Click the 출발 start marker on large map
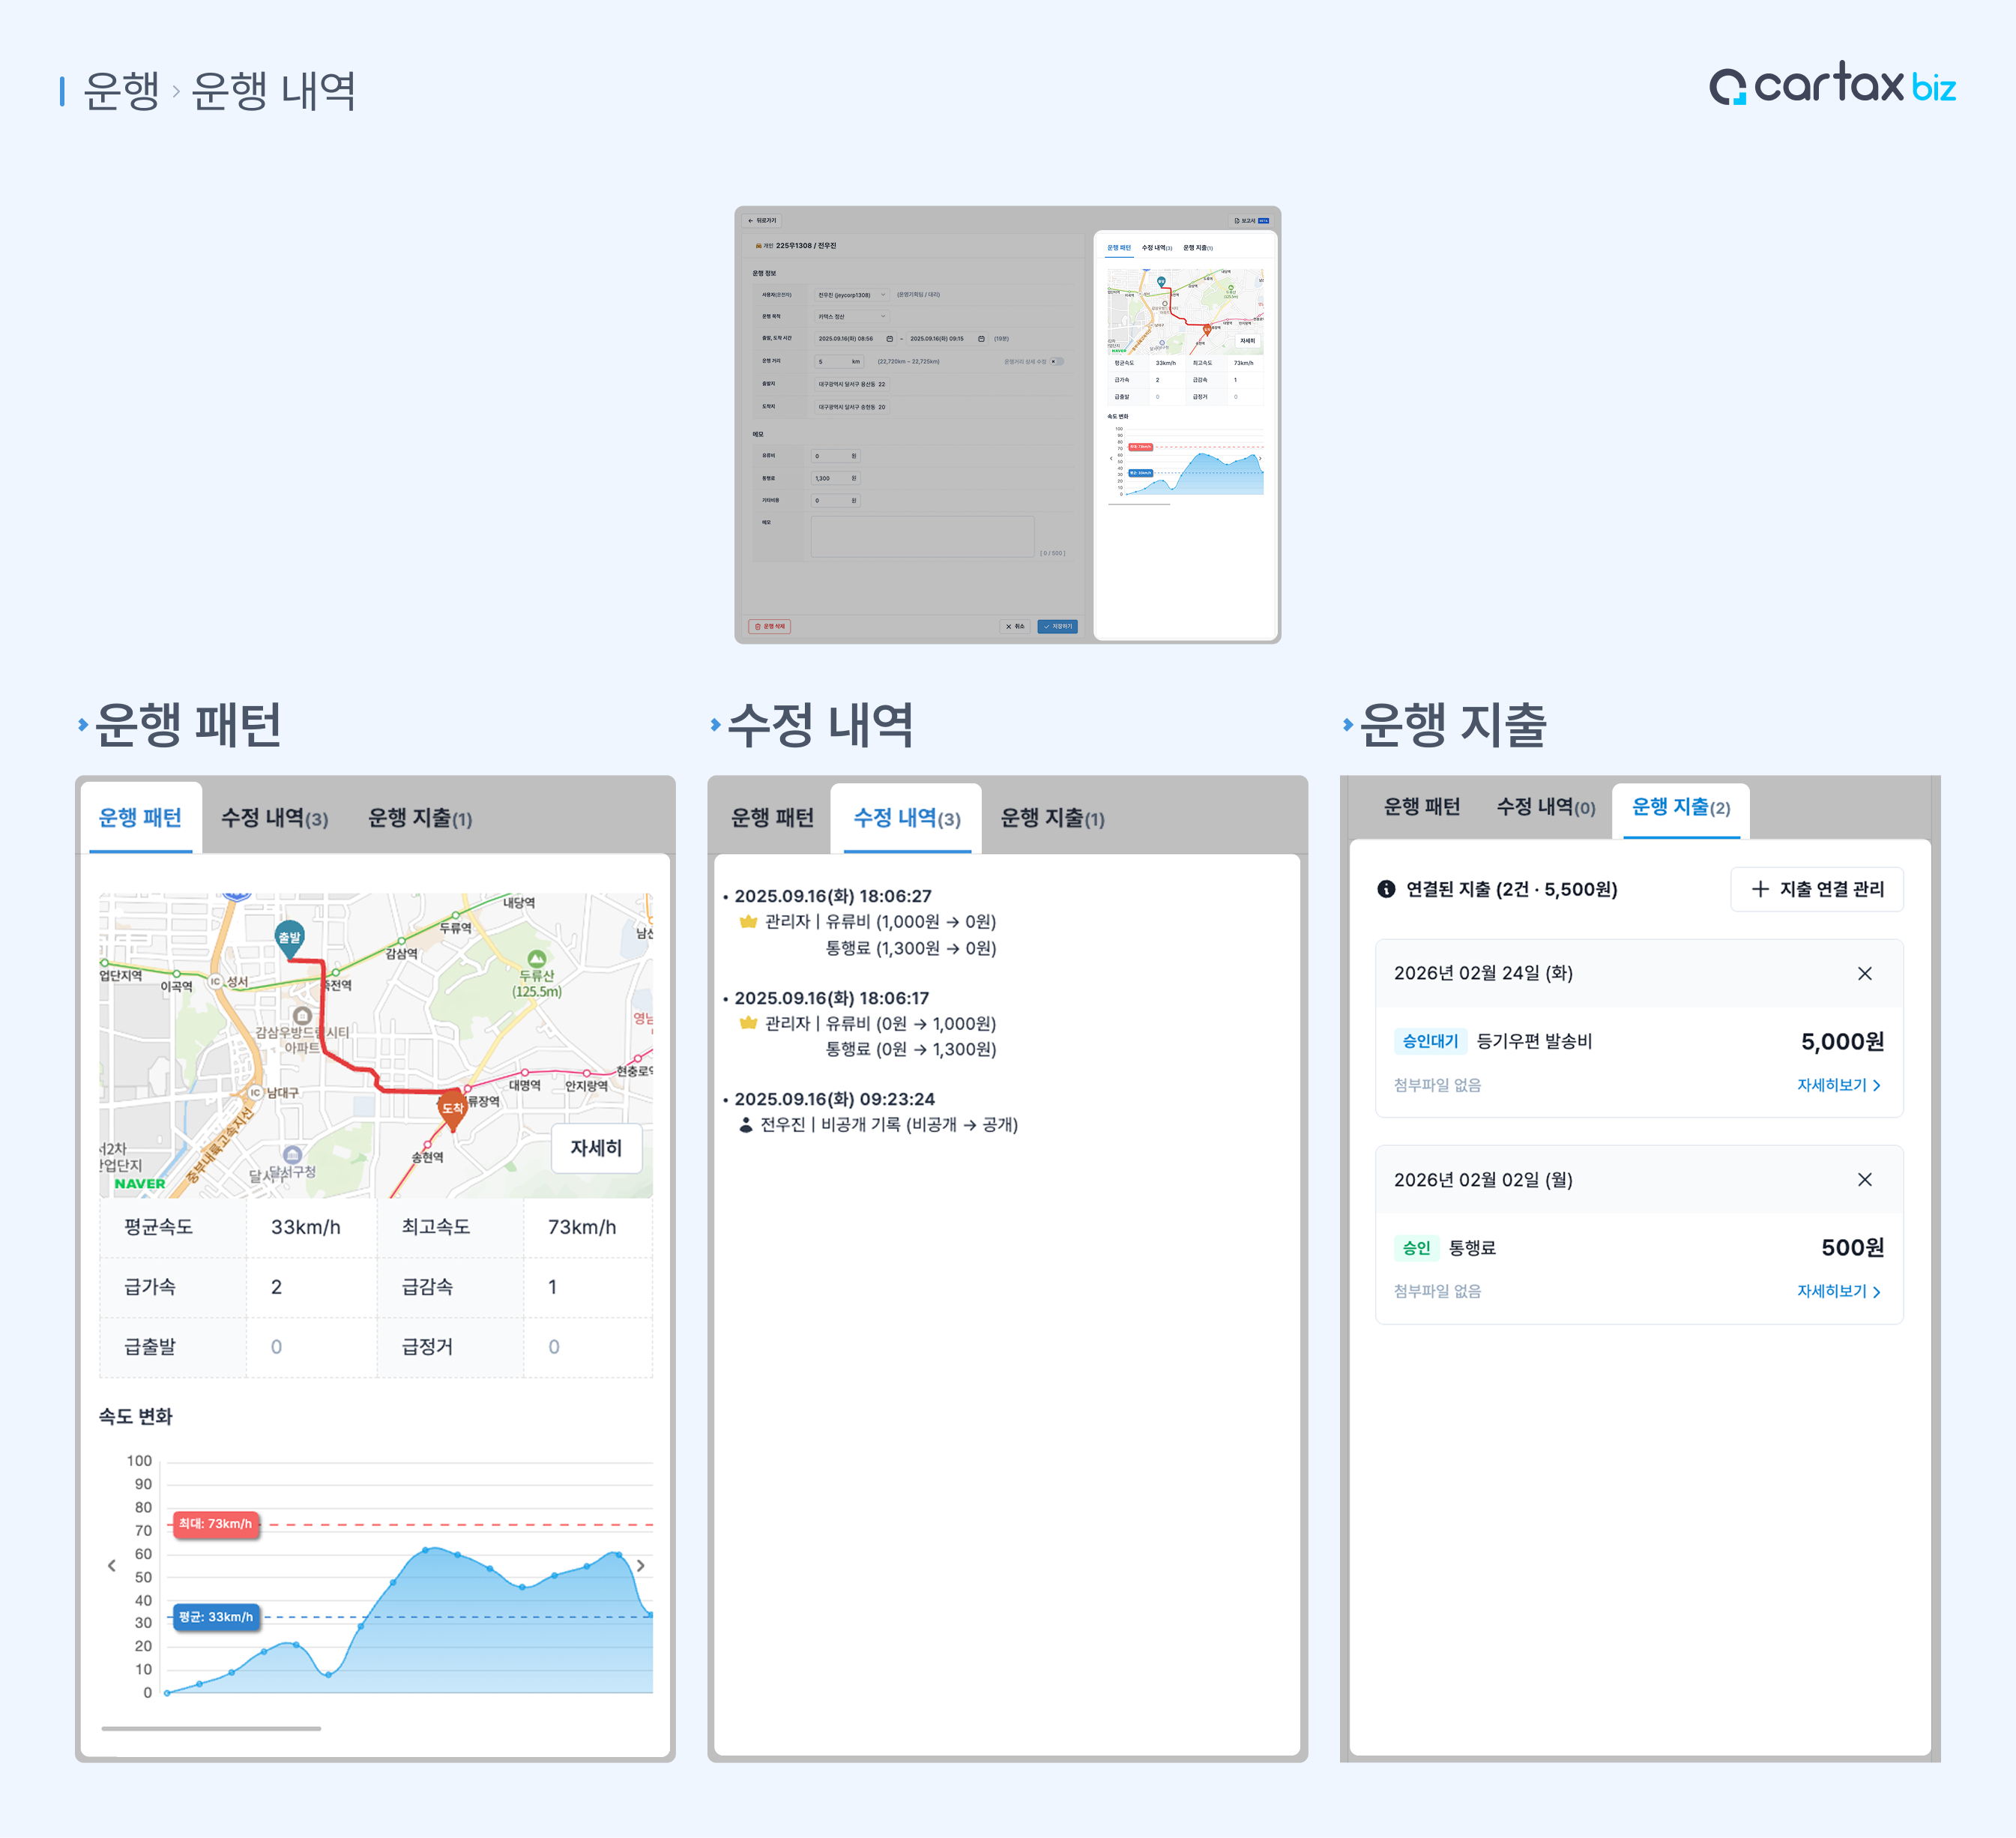Screen dimensions: 2016x1838 click(289, 937)
